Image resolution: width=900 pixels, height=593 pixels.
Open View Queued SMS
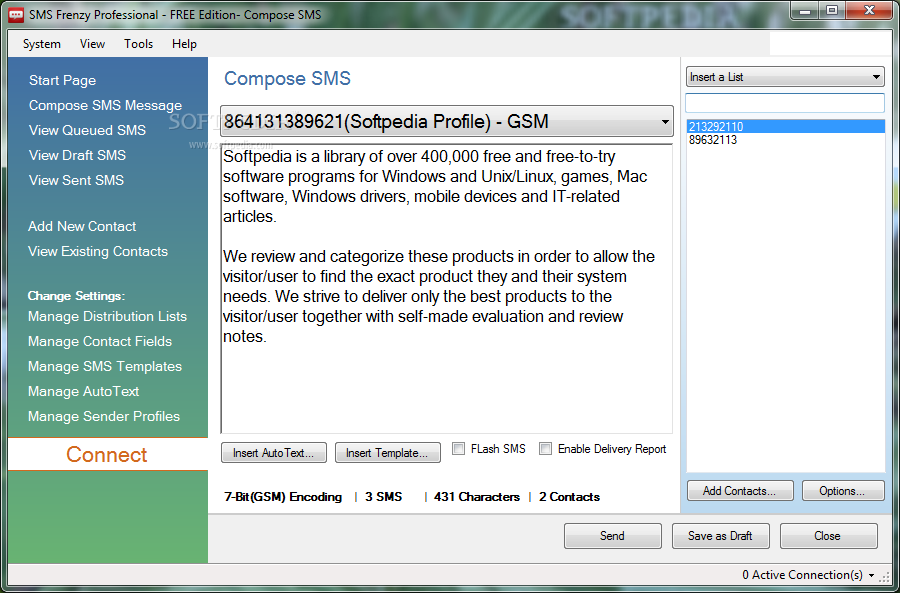pos(87,130)
